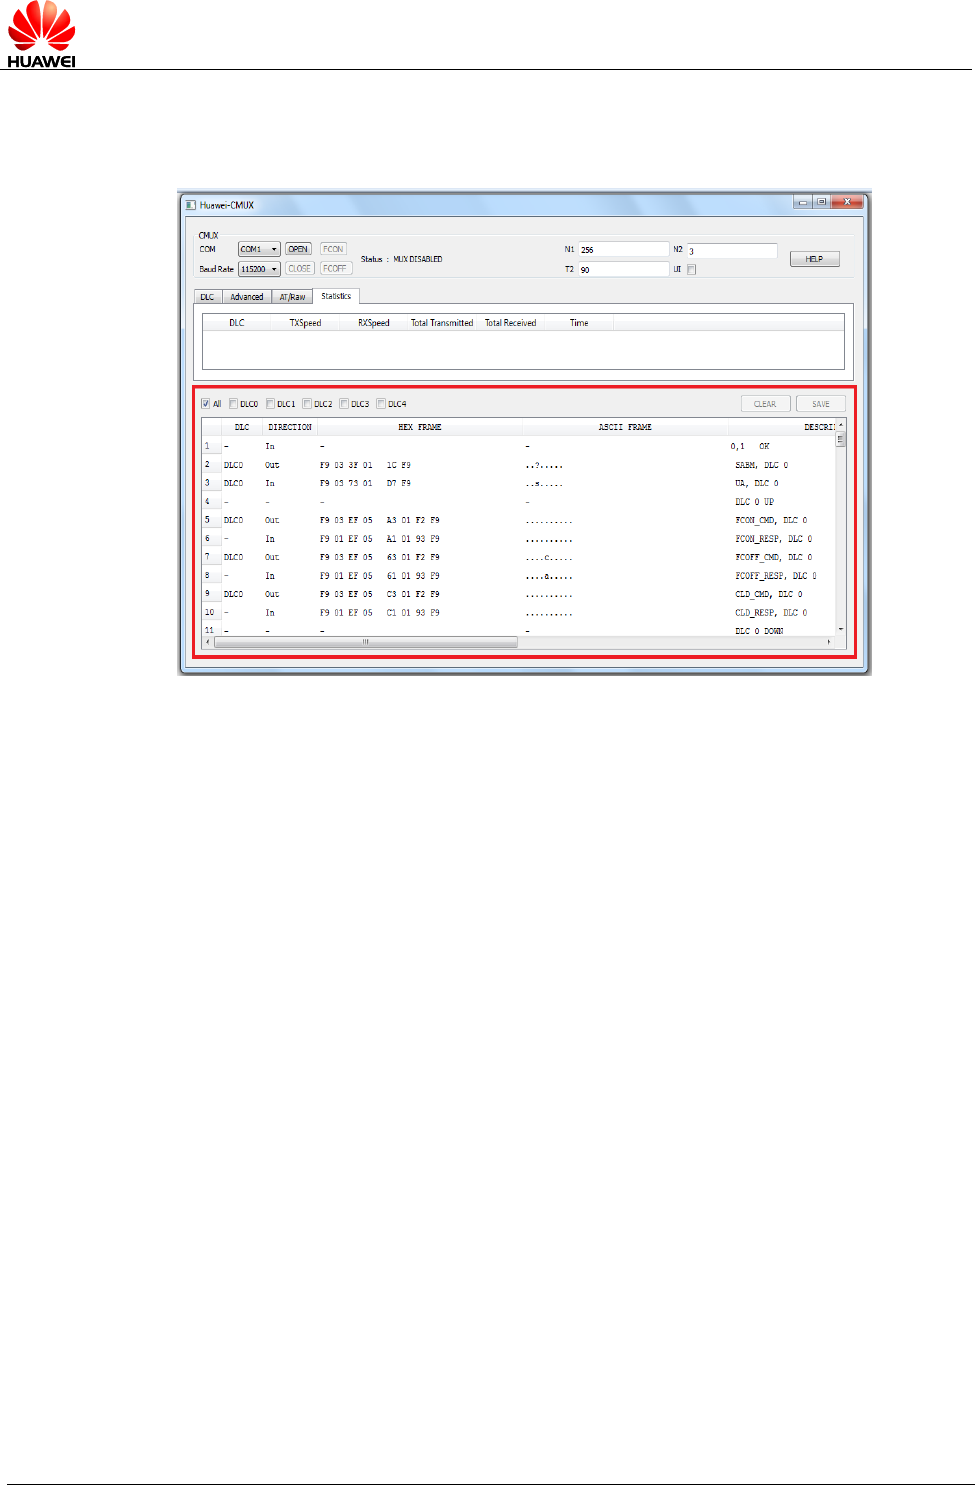Select log row 8 FCOFF_RESP, DLC 0

(x=776, y=576)
